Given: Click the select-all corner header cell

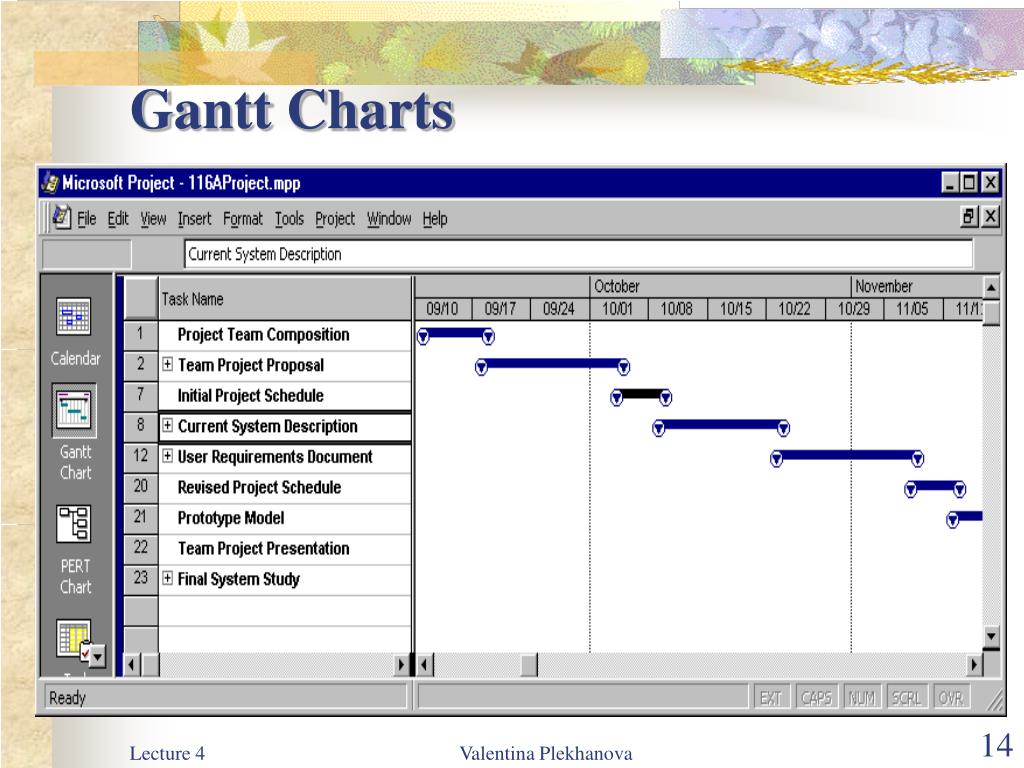Looking at the screenshot, I should [141, 298].
